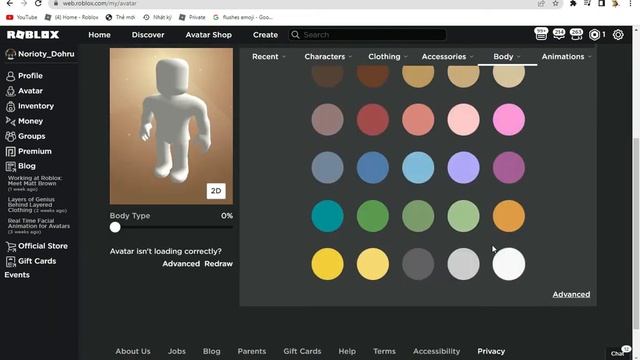Expand the Animations dropdown
Viewport: 640px width, 360px height.
click(x=567, y=57)
